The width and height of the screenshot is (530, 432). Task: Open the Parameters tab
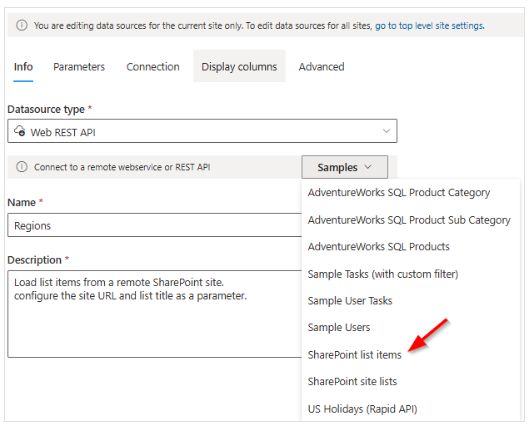[79, 67]
